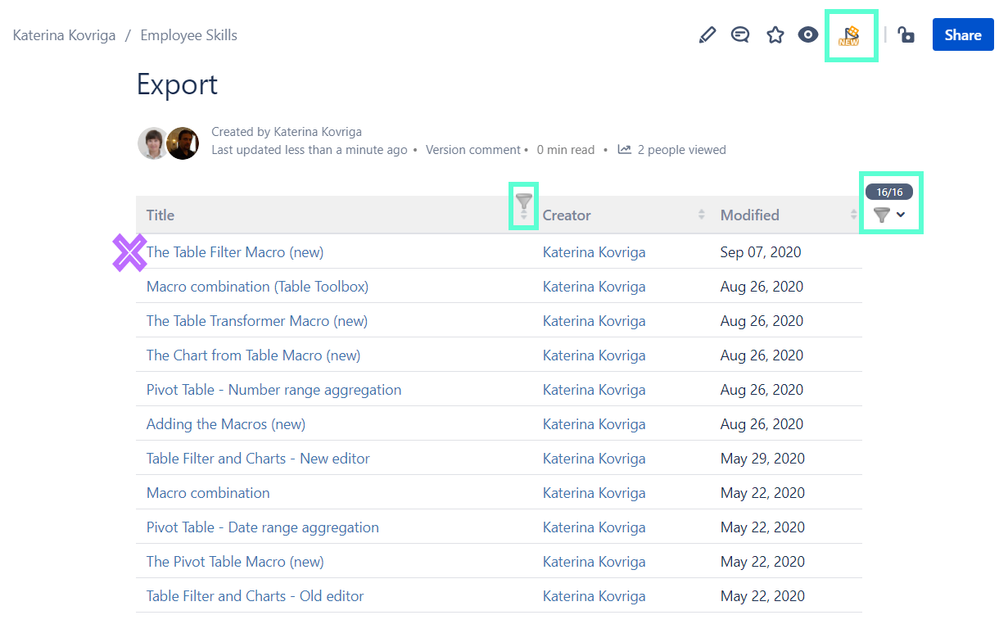This screenshot has width=999, height=620.
Task: Click the Title column header
Action: [x=161, y=215]
